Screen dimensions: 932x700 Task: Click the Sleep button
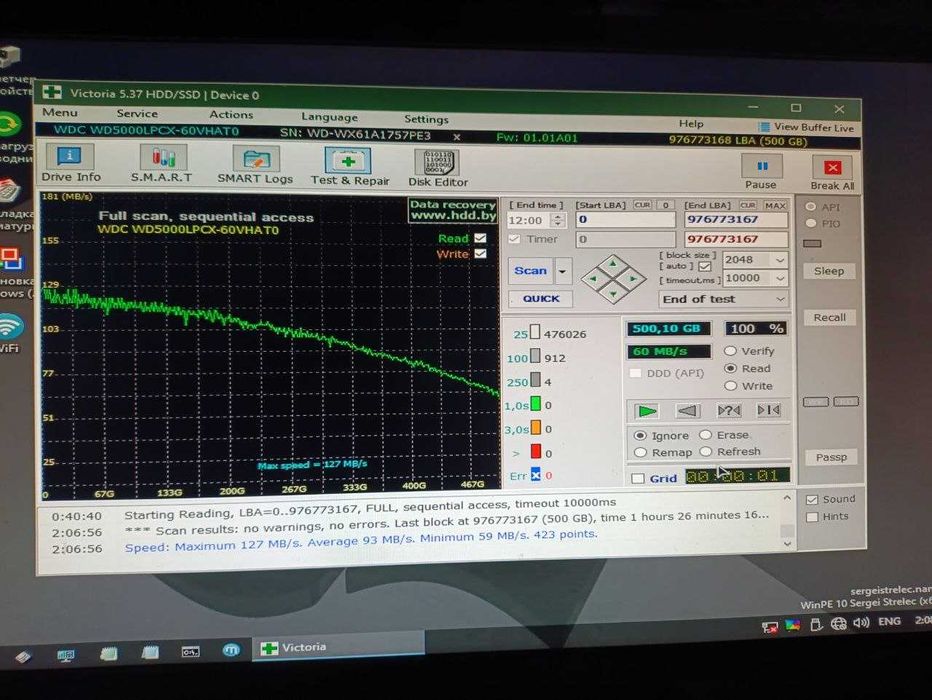(829, 271)
